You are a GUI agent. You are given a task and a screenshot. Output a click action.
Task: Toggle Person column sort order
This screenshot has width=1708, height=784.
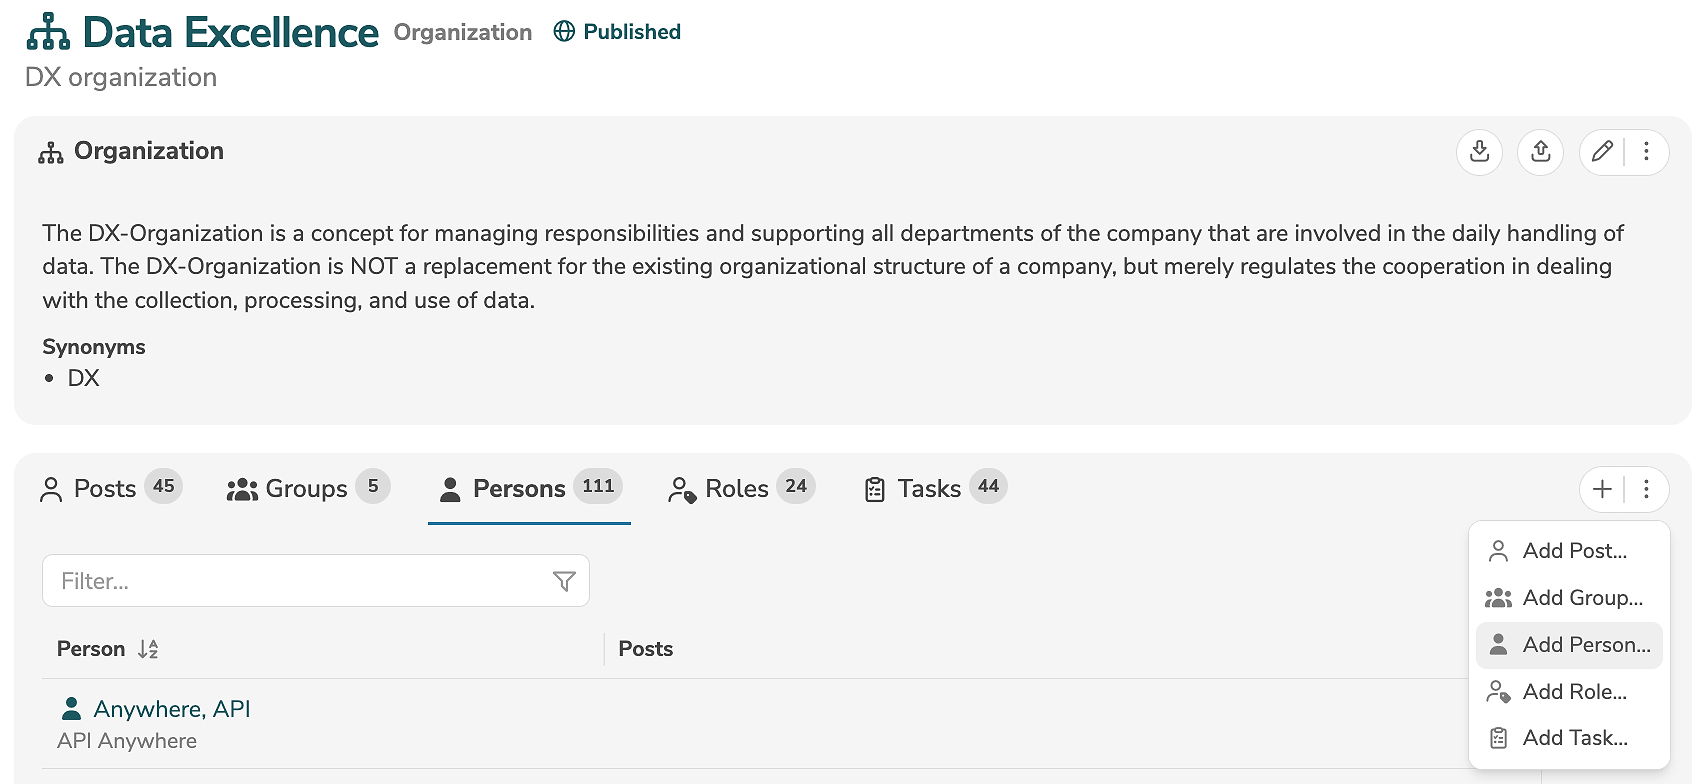coord(148,649)
